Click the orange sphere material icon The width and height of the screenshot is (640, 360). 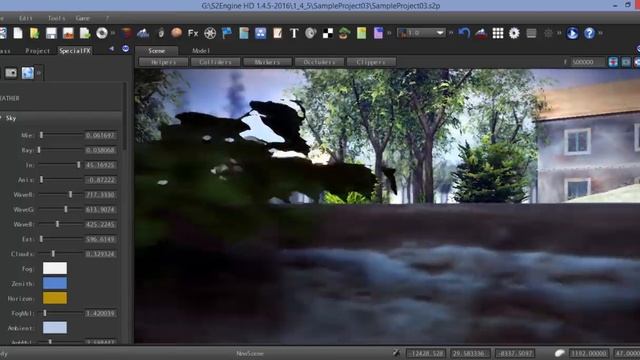[x=176, y=33]
